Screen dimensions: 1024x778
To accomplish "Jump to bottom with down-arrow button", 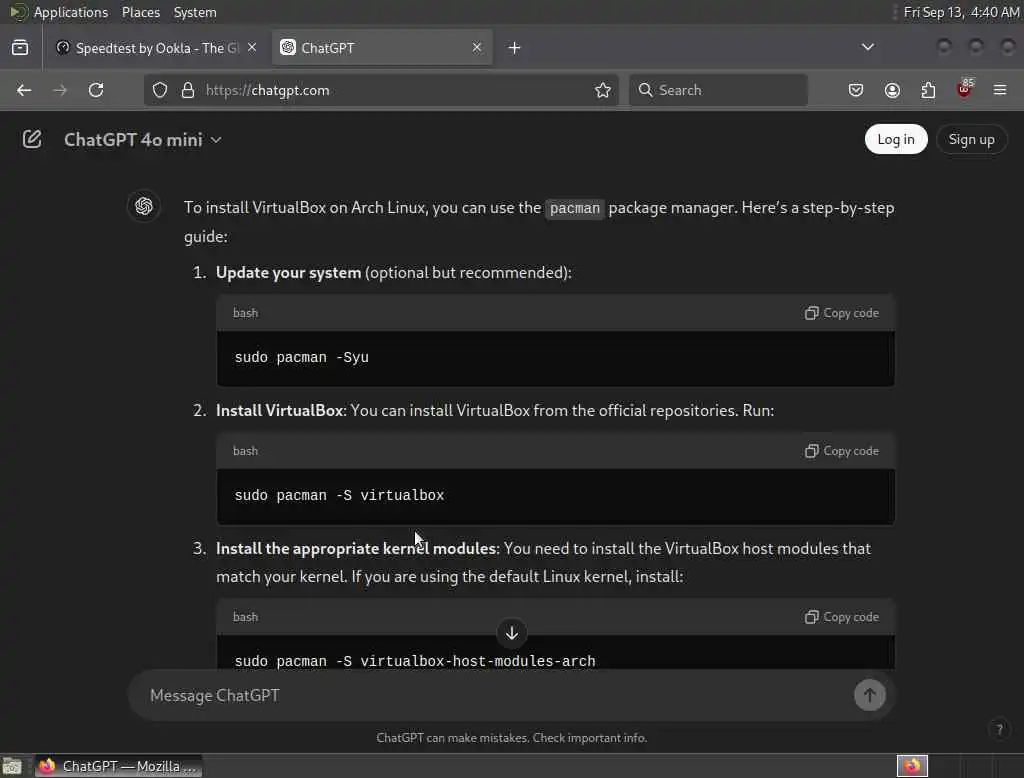I will pyautogui.click(x=511, y=633).
